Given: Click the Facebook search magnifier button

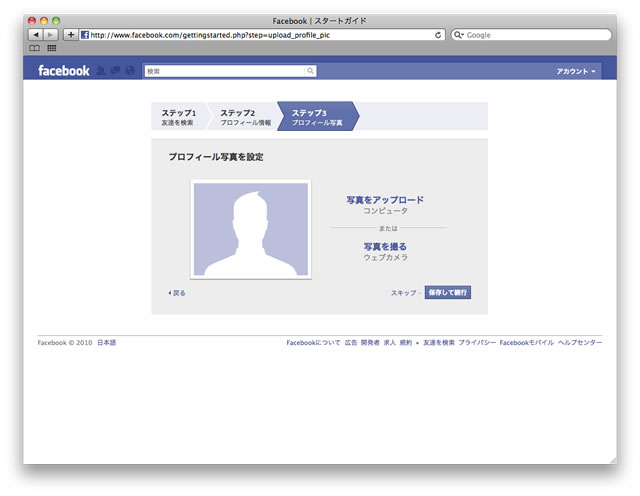Looking at the screenshot, I should tap(310, 71).
